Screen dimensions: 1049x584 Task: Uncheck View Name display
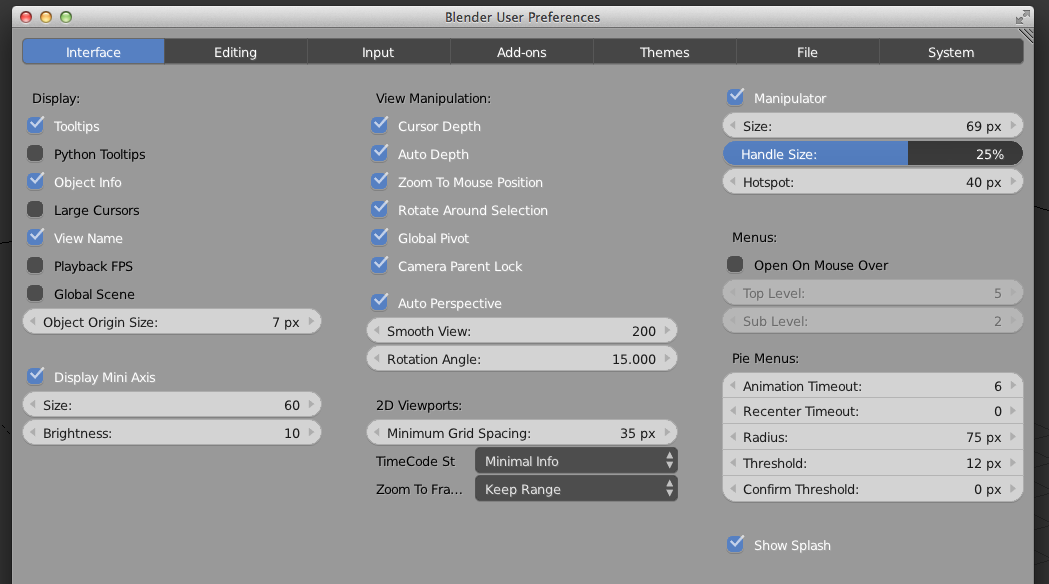coord(35,238)
